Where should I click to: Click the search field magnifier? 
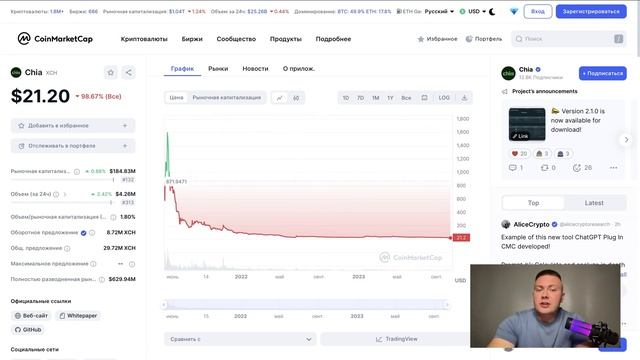click(x=519, y=39)
